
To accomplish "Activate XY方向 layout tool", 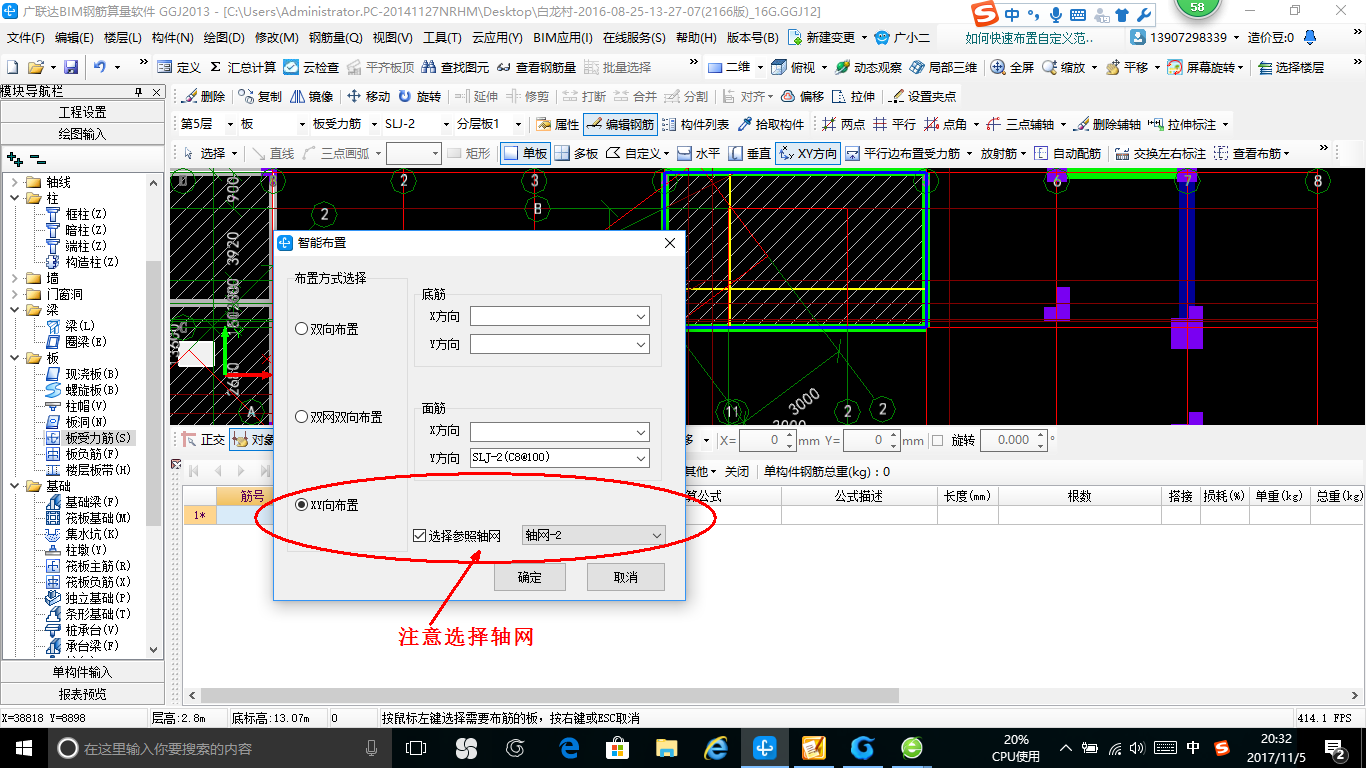I will [x=807, y=154].
